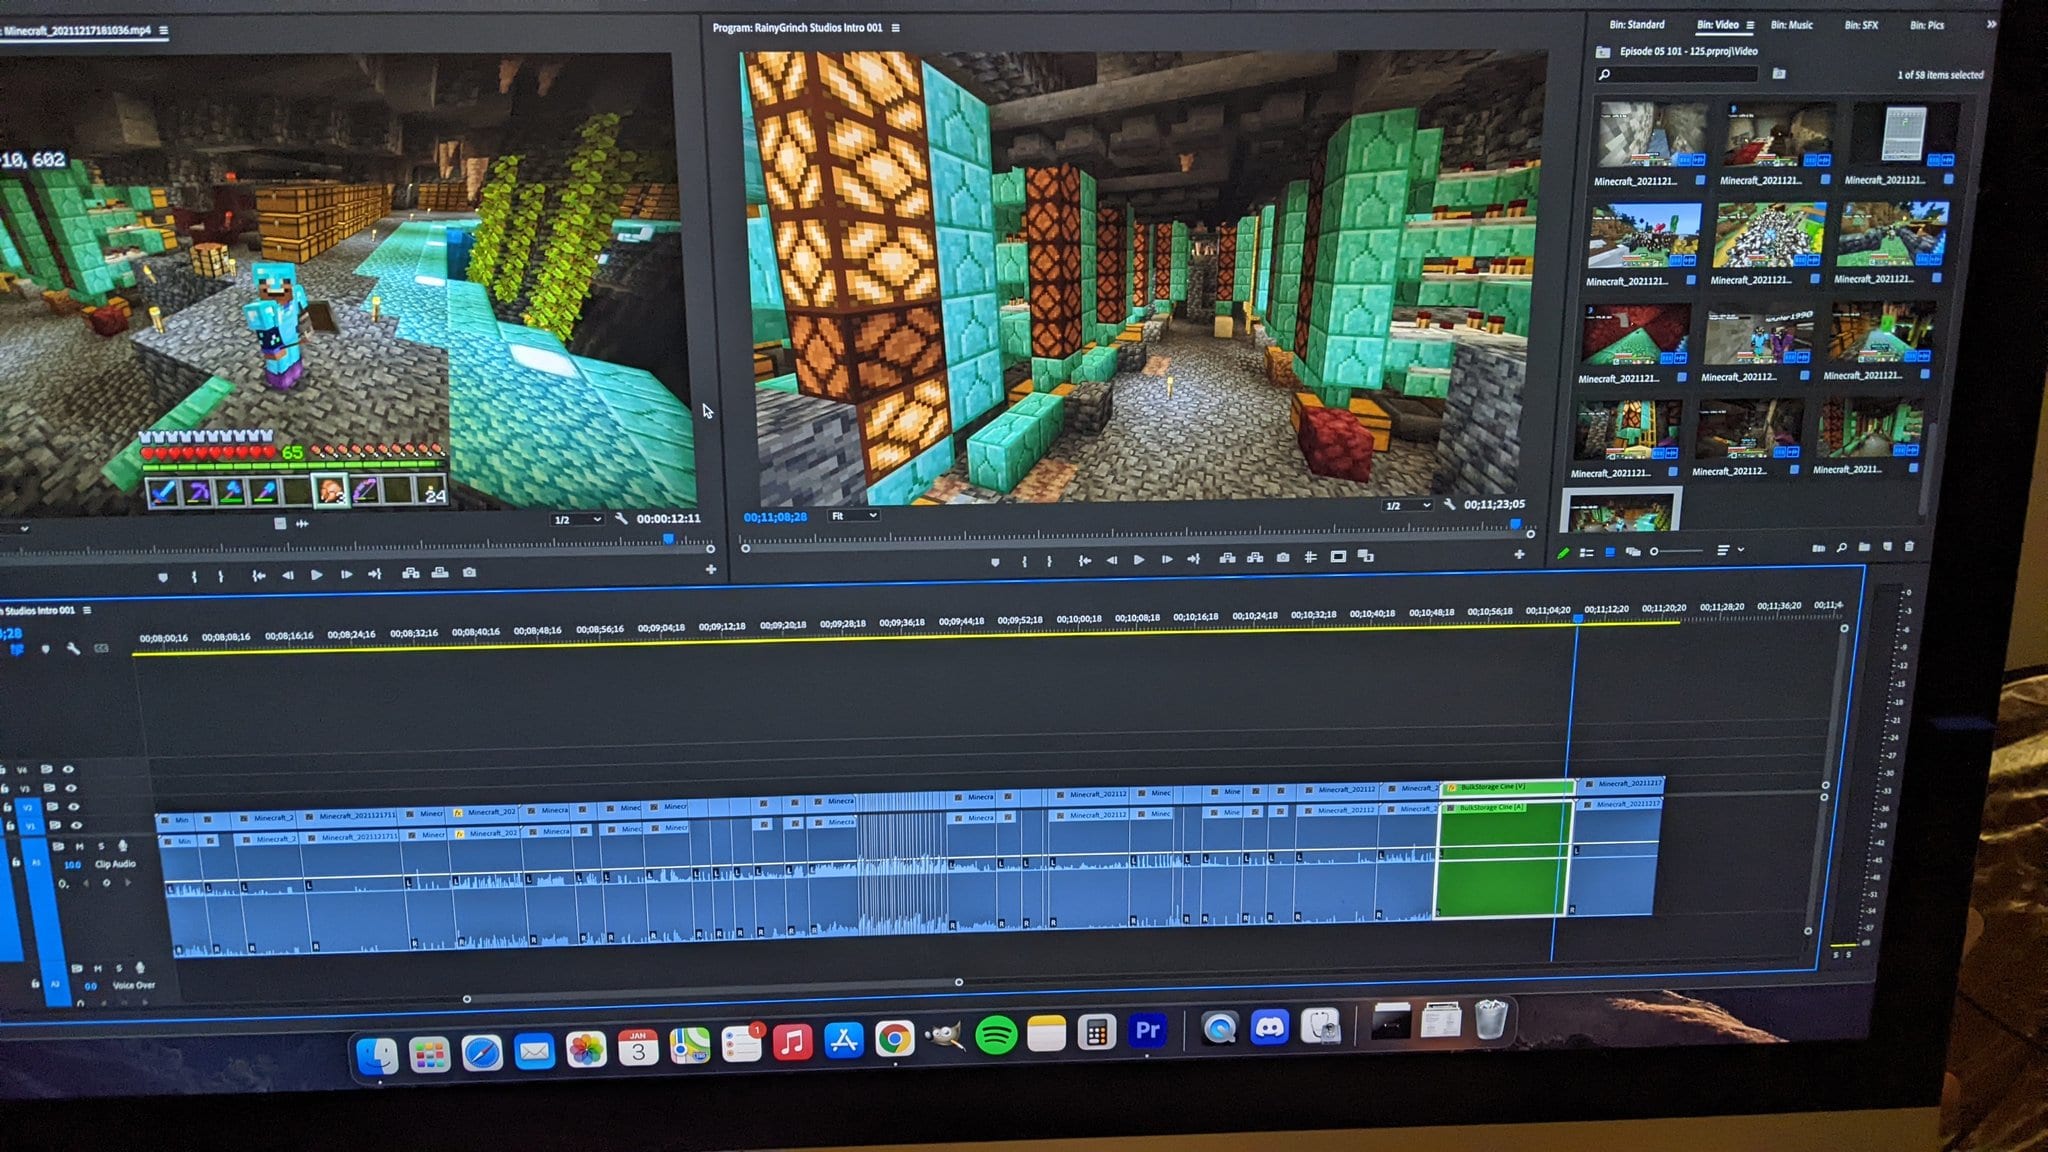Screen dimensions: 2048x1152
Task: Export a frame with the camera icon
Action: pos(1283,558)
